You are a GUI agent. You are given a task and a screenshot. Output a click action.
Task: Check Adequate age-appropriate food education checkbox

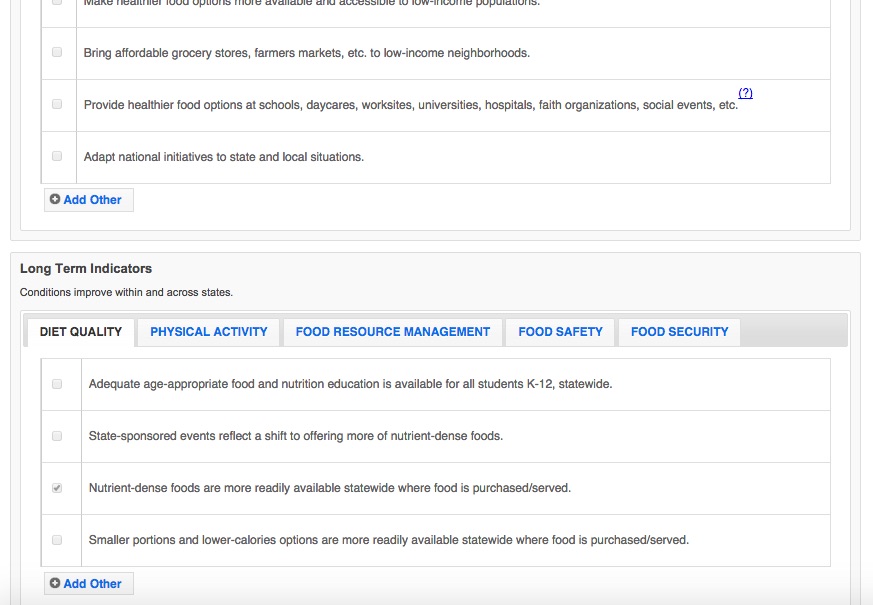click(x=57, y=384)
